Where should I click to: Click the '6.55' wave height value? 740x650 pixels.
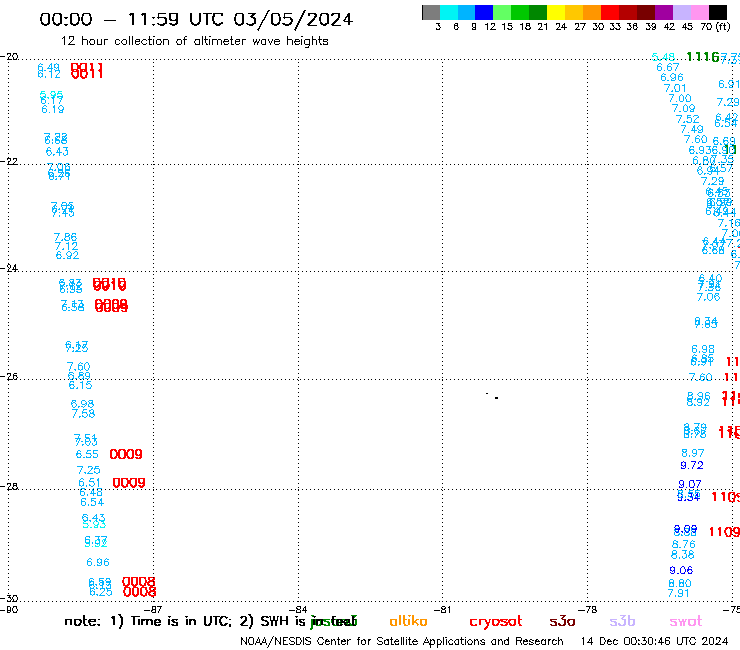pyautogui.click(x=87, y=455)
